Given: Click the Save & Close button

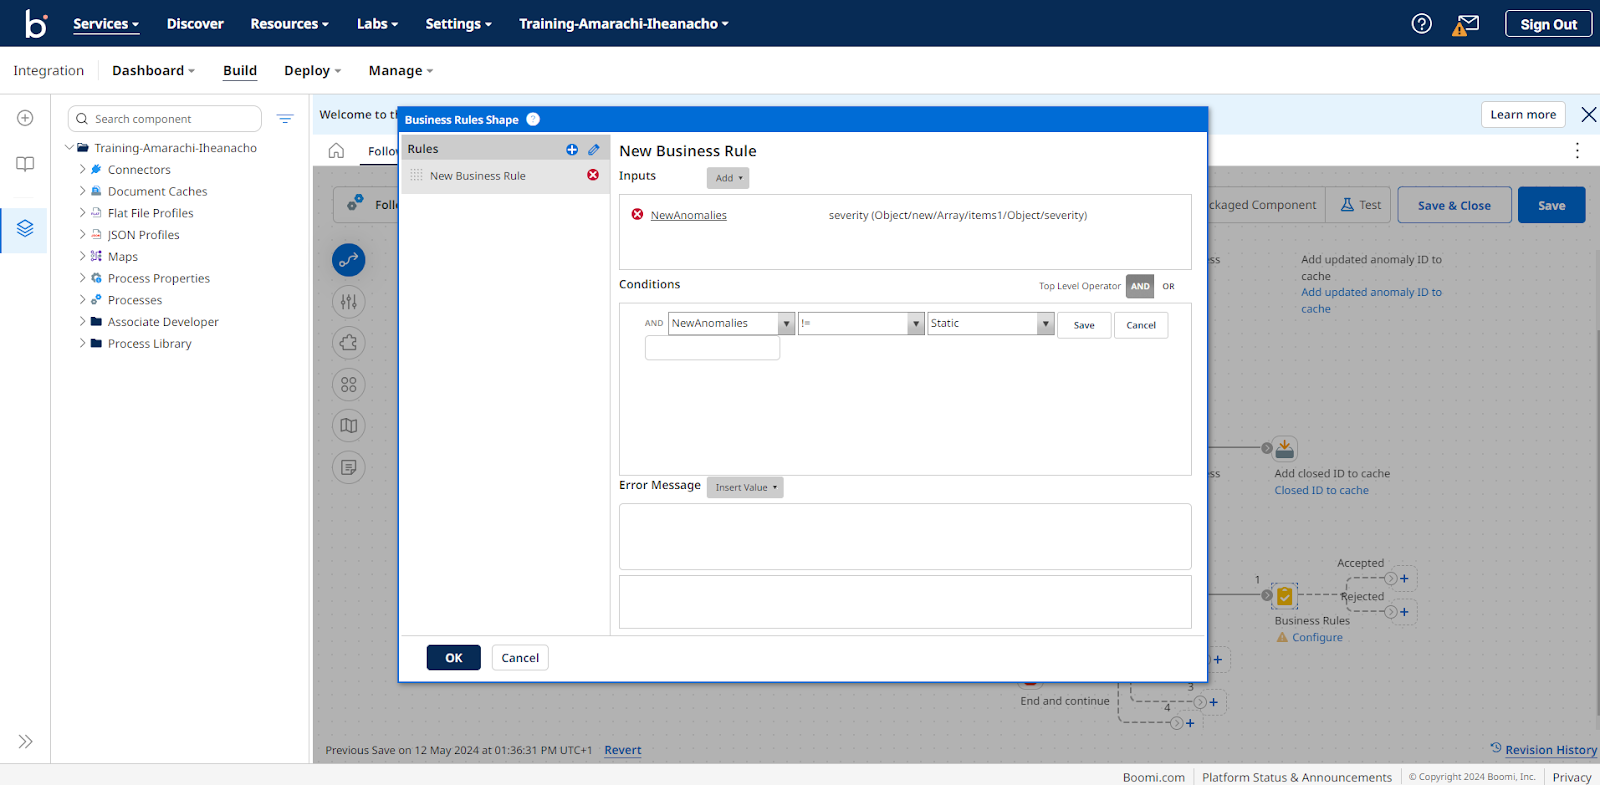Looking at the screenshot, I should 1454,205.
